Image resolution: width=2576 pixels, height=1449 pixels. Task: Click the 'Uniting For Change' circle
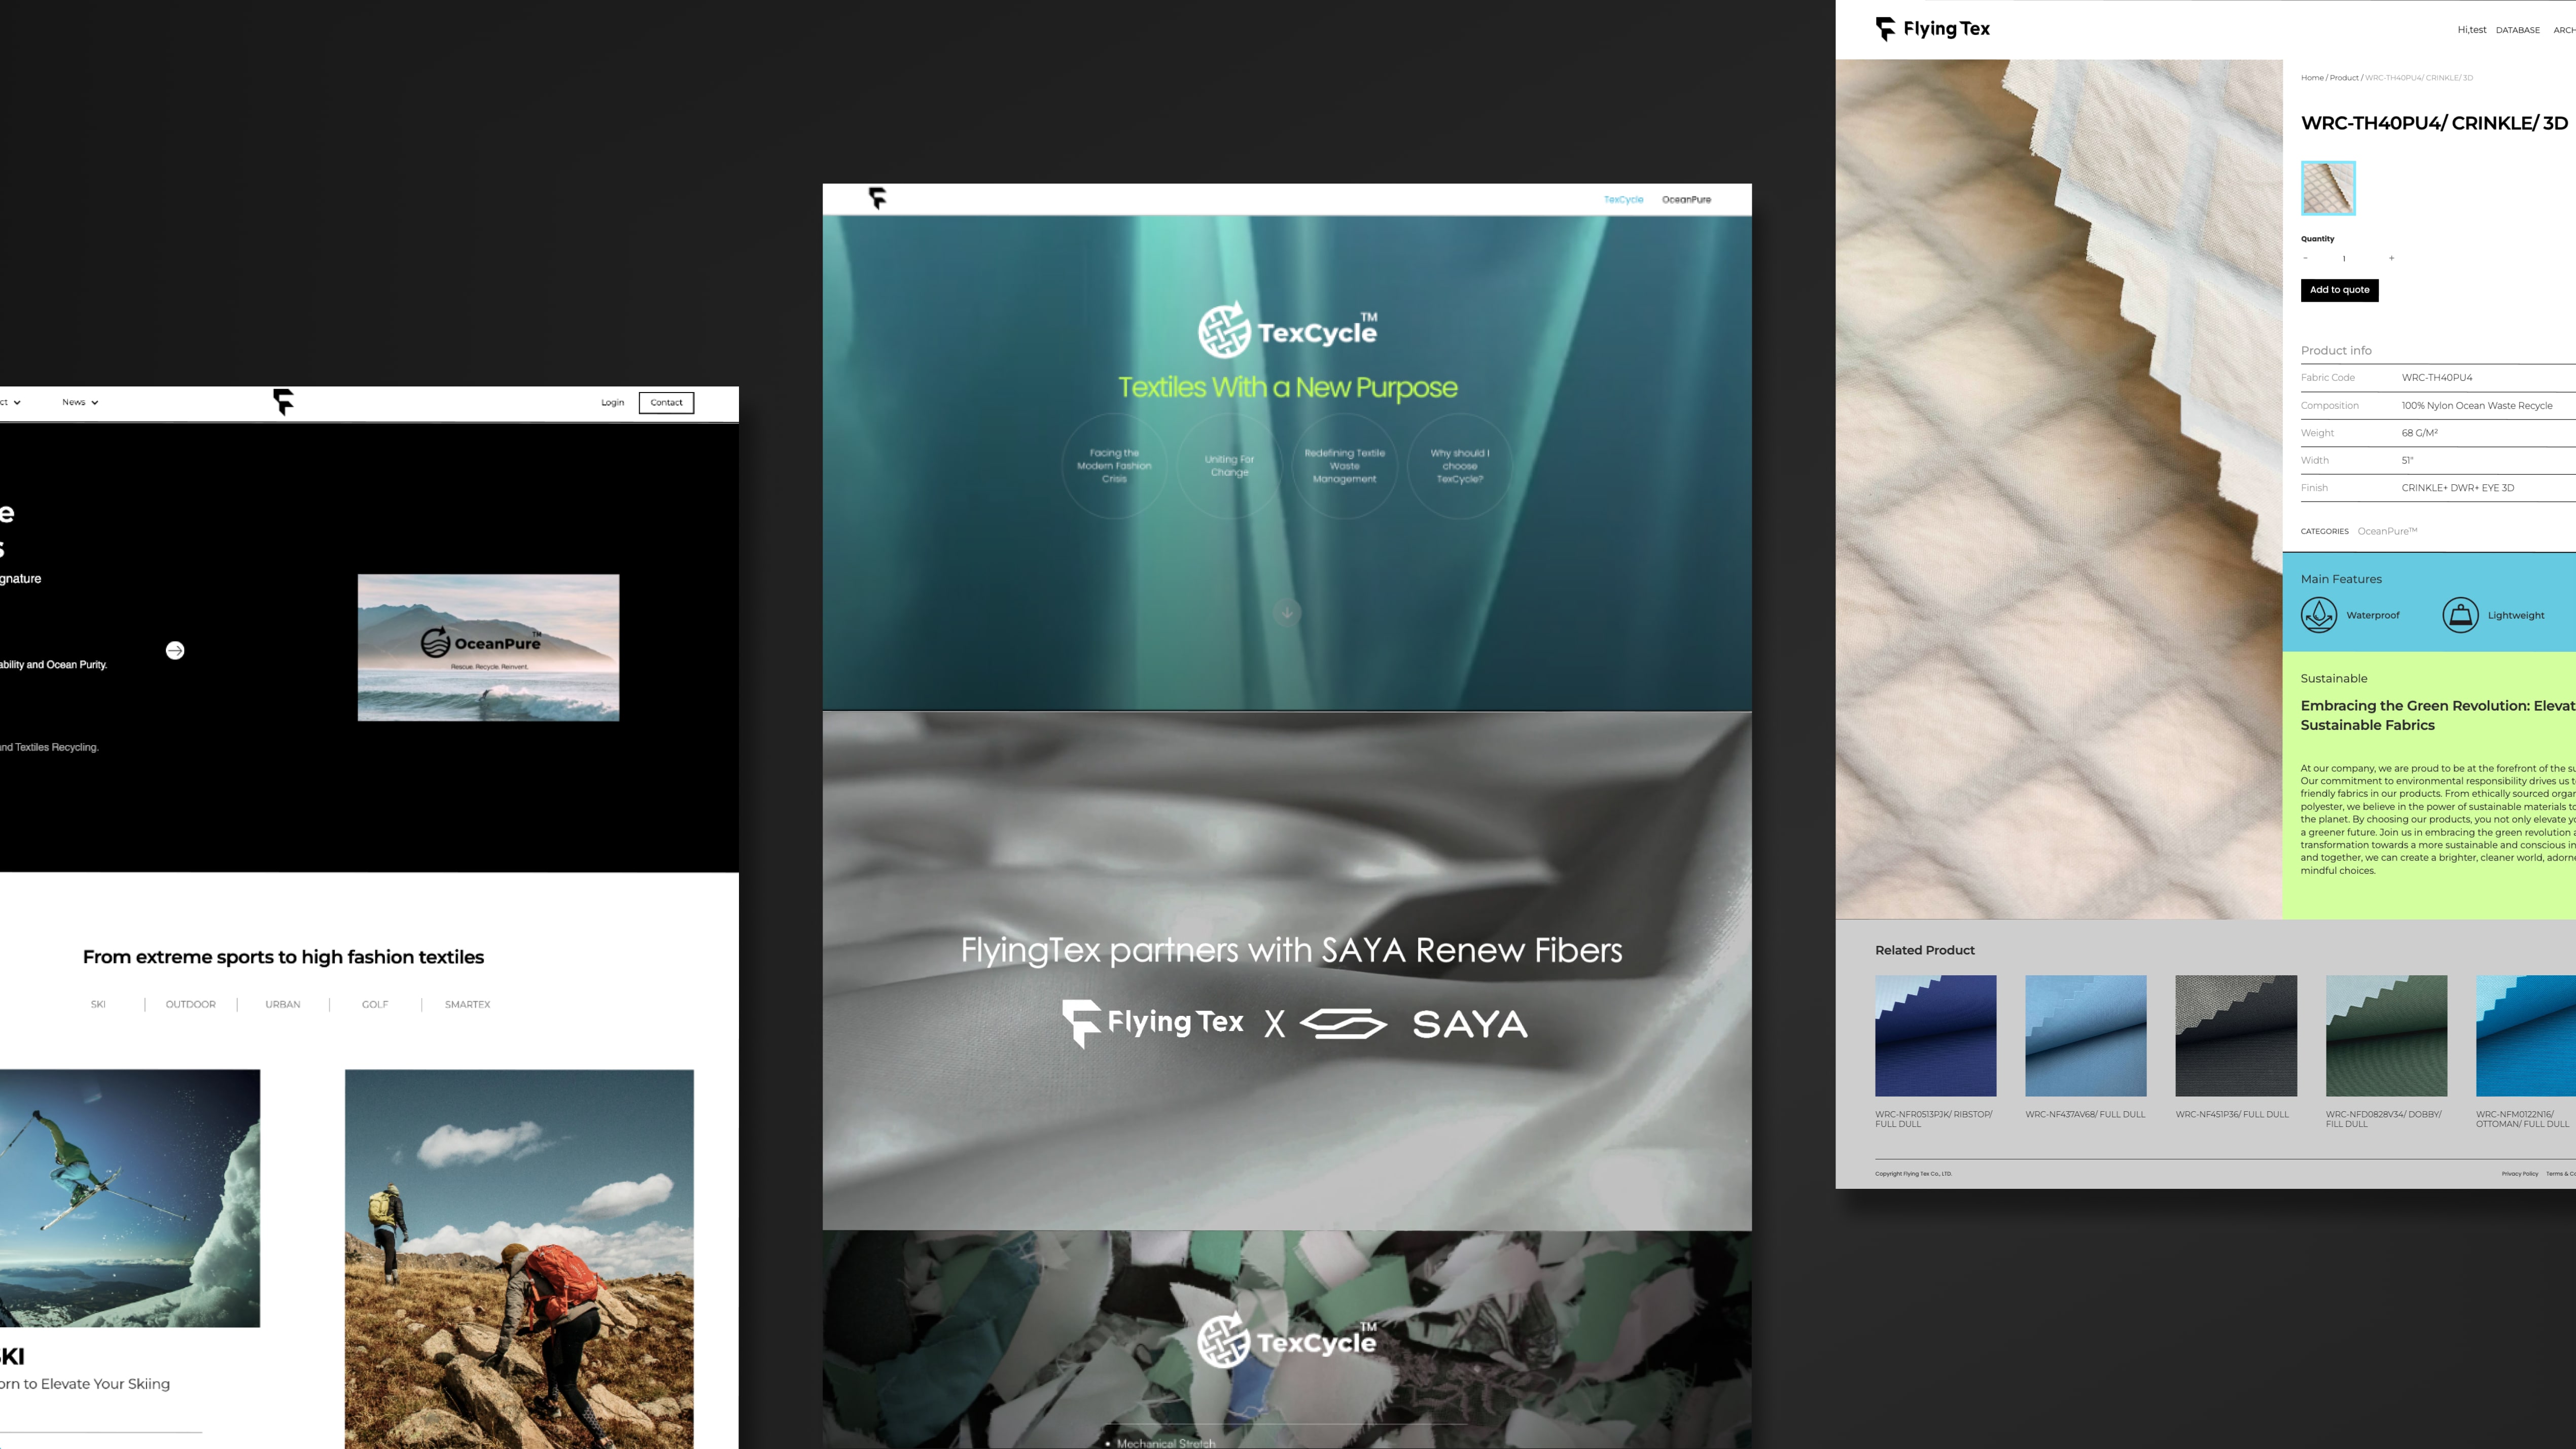[1229, 466]
